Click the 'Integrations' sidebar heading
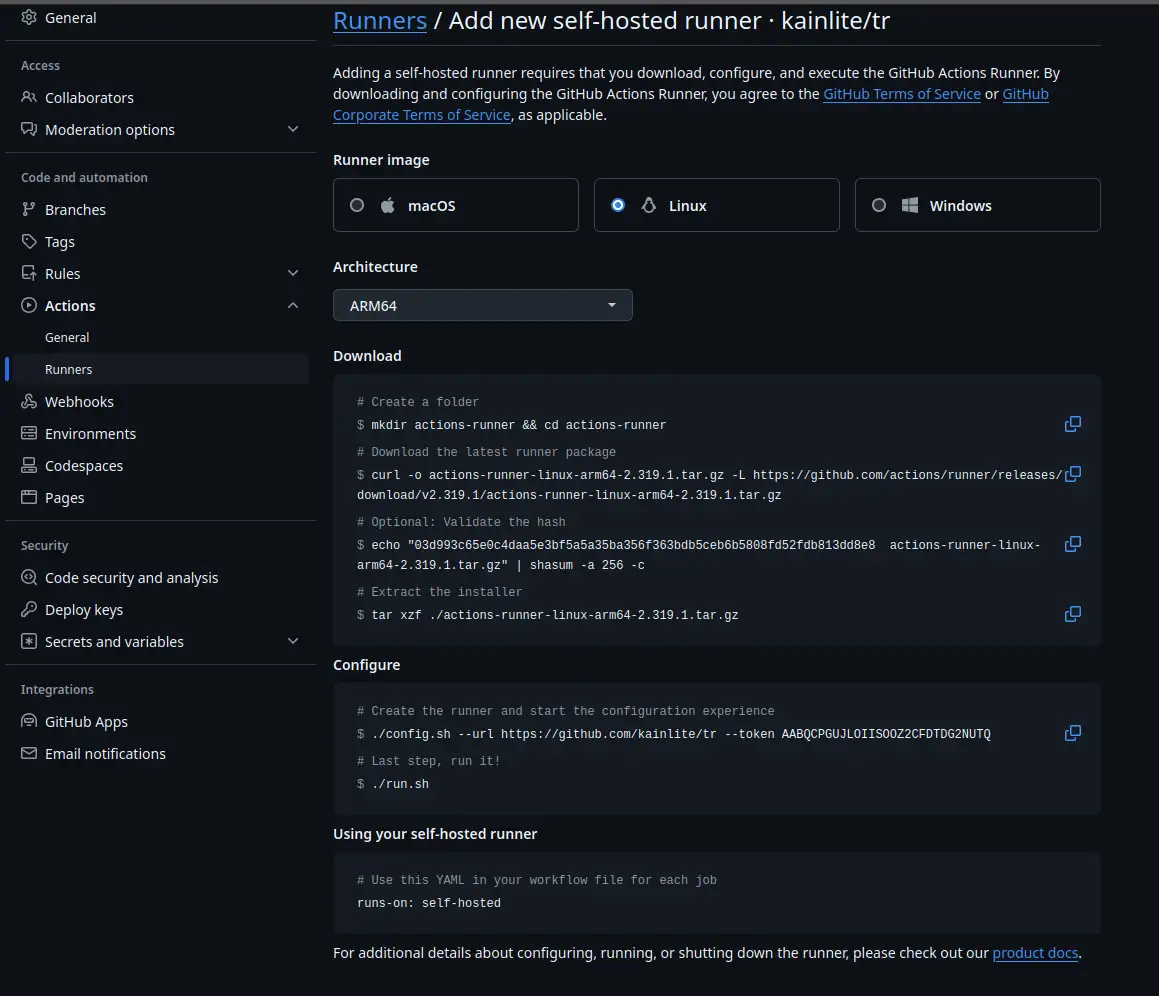 pyautogui.click(x=57, y=690)
